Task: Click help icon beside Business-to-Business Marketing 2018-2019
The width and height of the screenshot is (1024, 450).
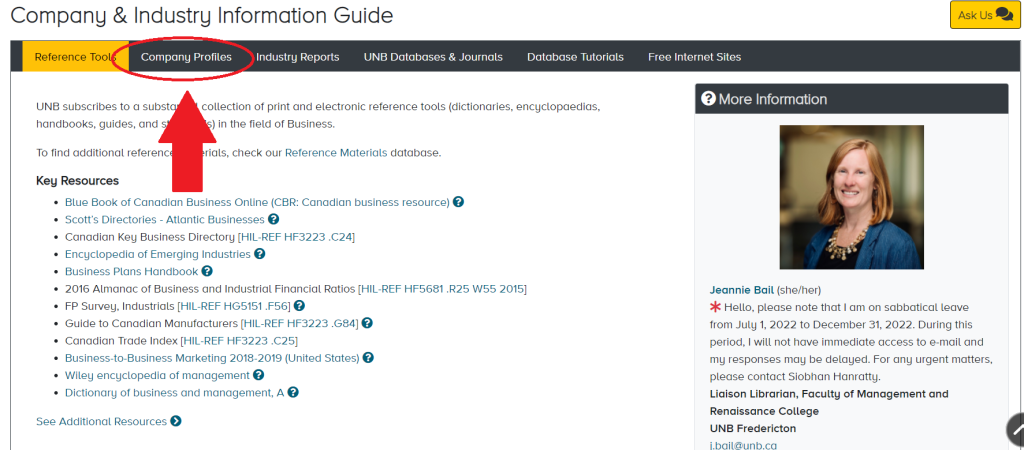Action: (368, 358)
